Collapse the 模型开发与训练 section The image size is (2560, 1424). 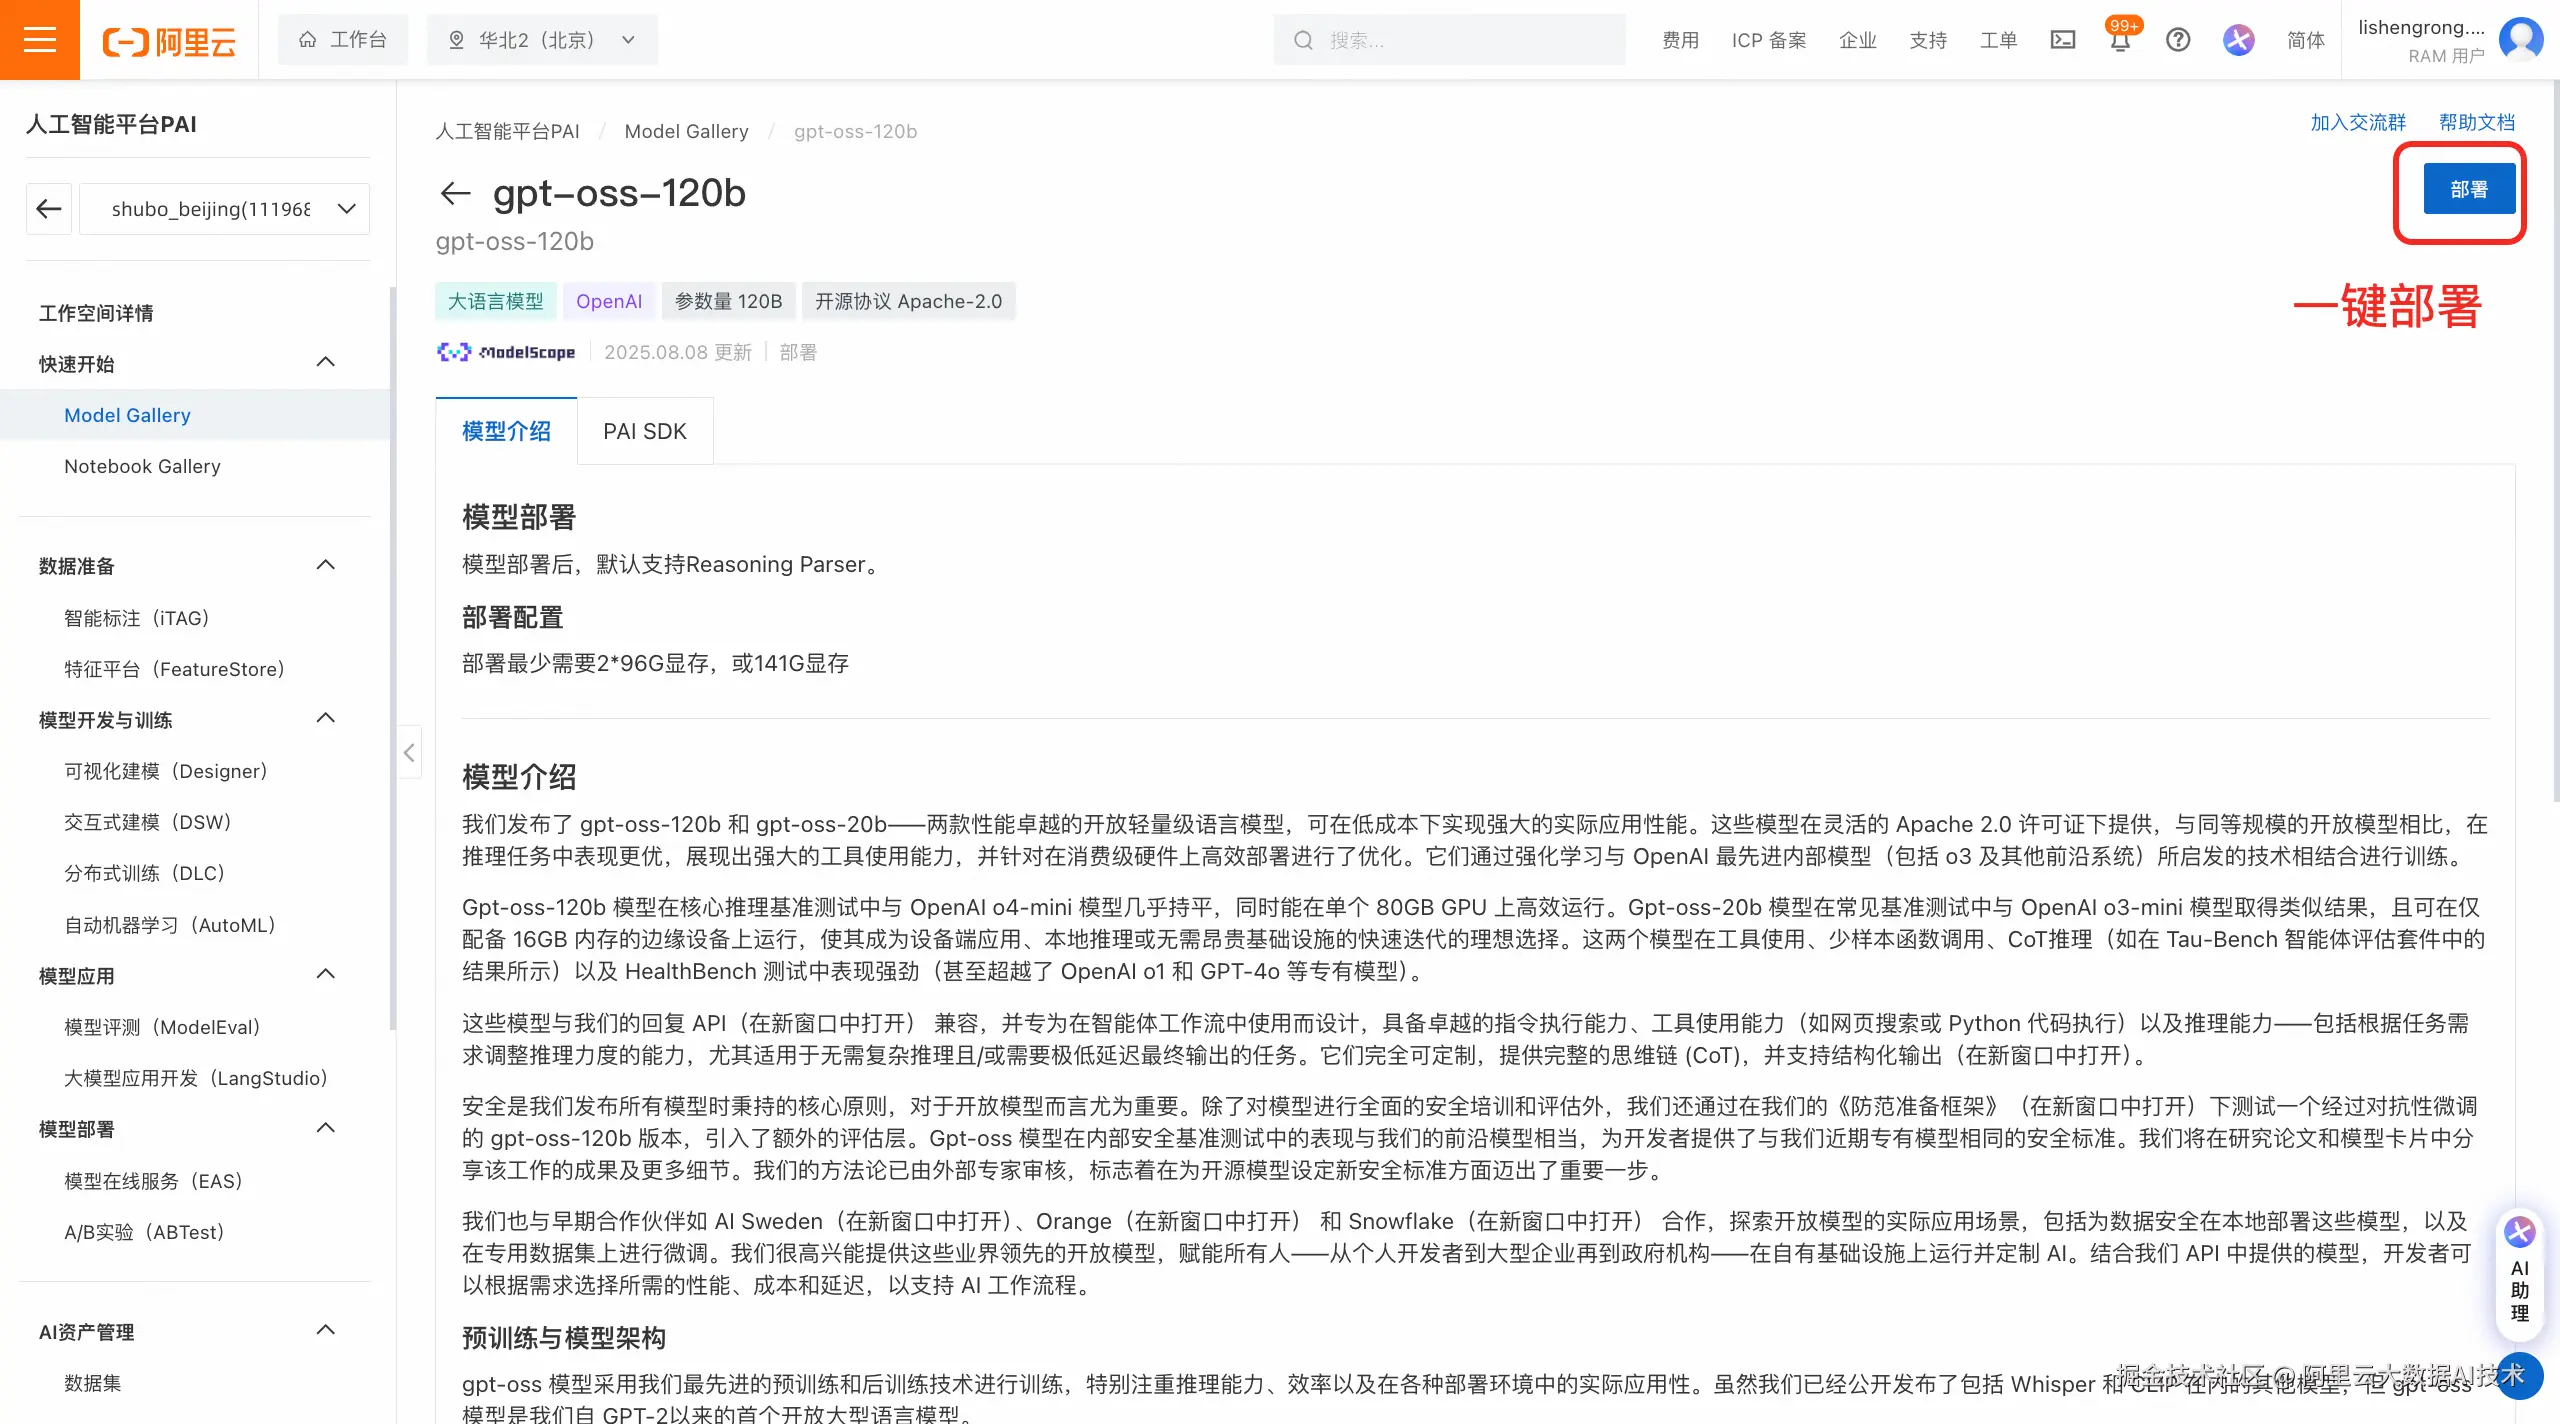325,718
